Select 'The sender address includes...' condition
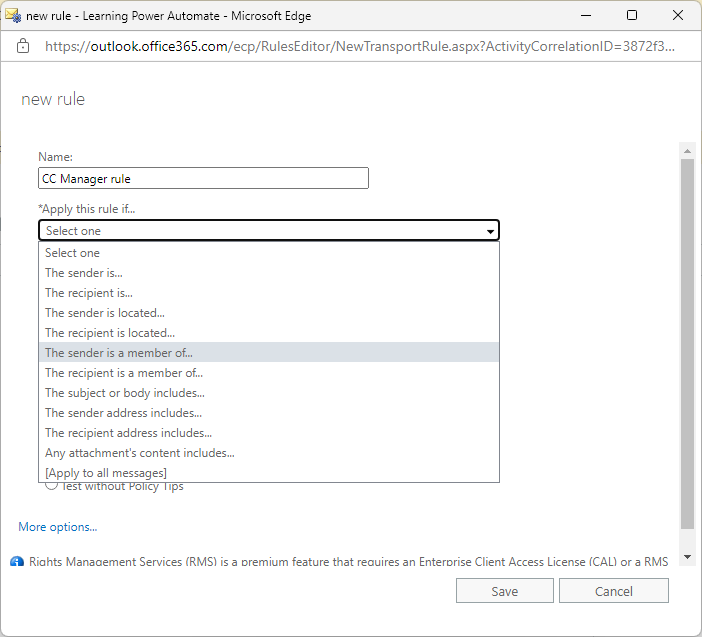The image size is (702, 637). [123, 413]
